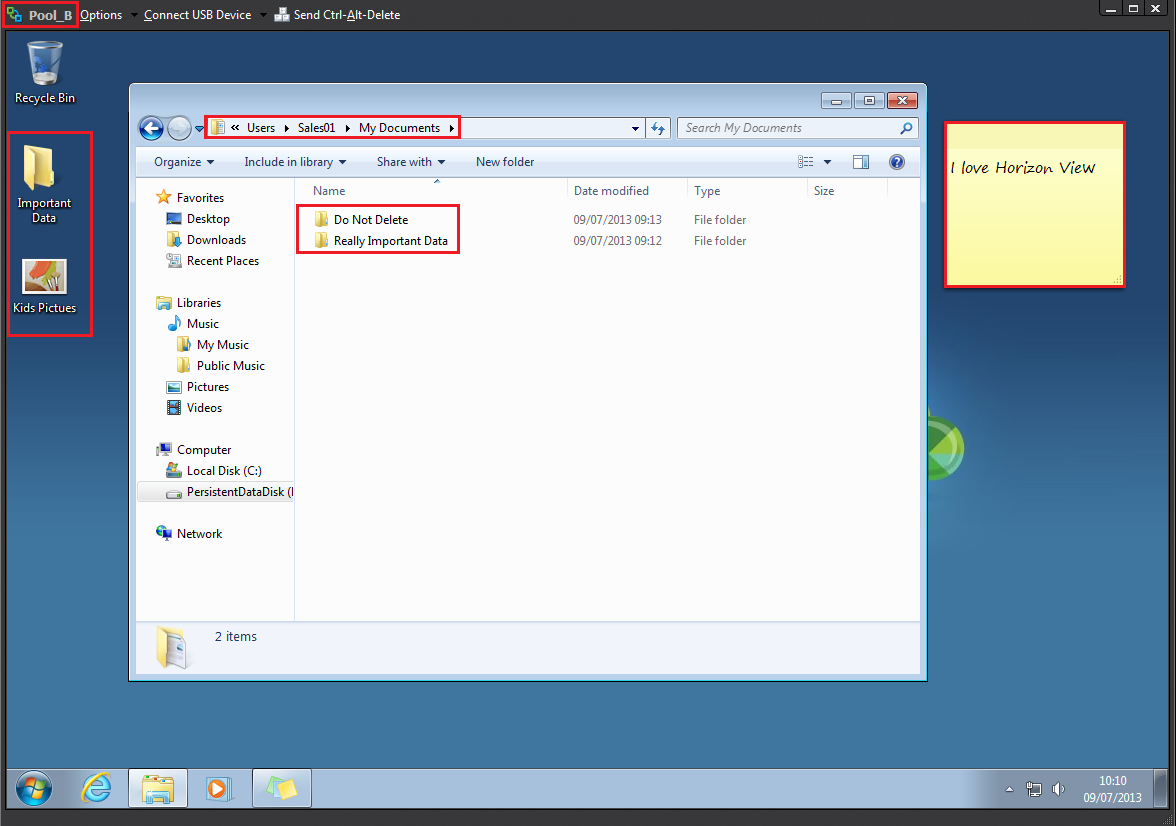Open the Connect USB Device menu
Screen dimensions: 1176x826
point(198,15)
